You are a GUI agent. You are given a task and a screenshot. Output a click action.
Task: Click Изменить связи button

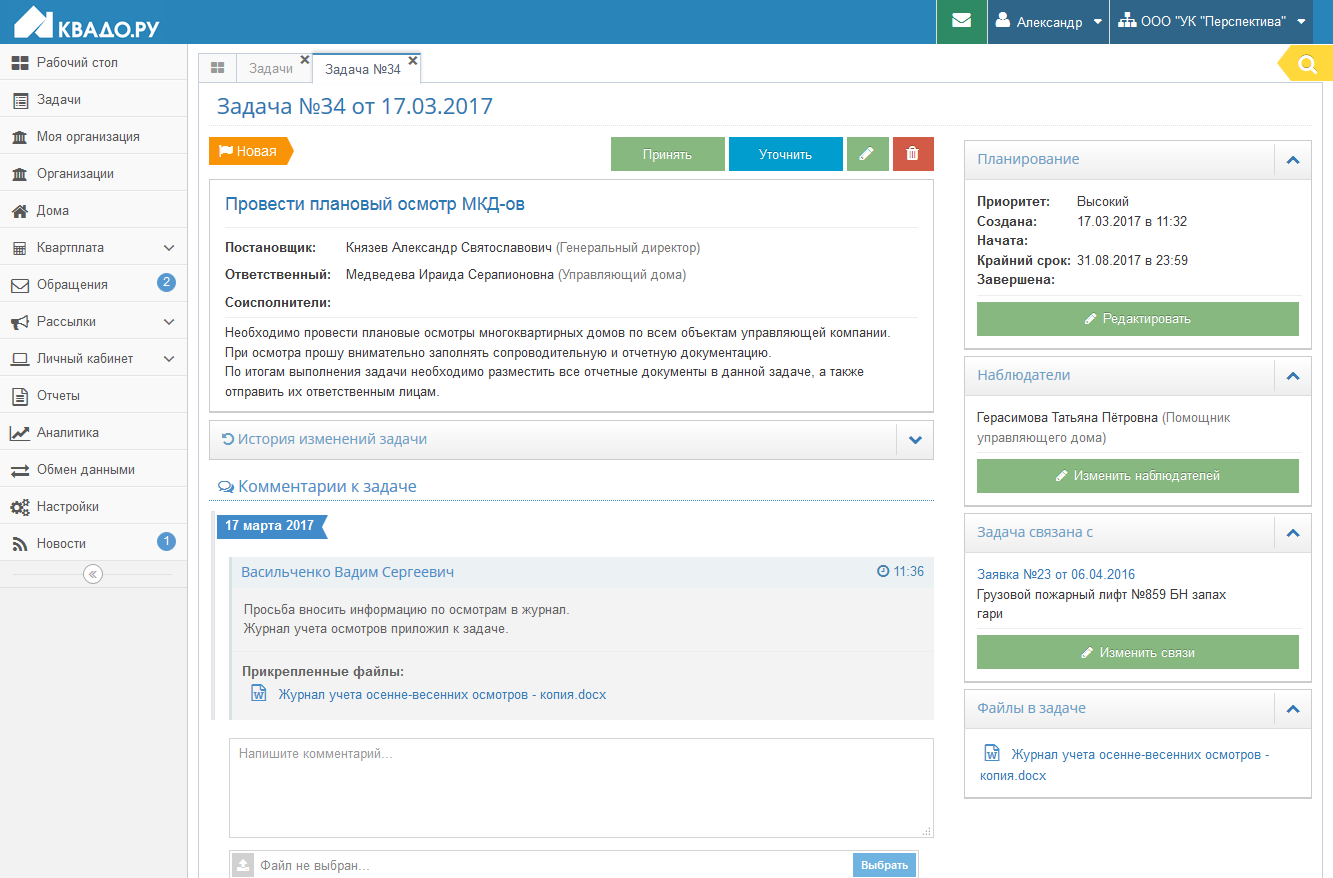(x=1138, y=652)
